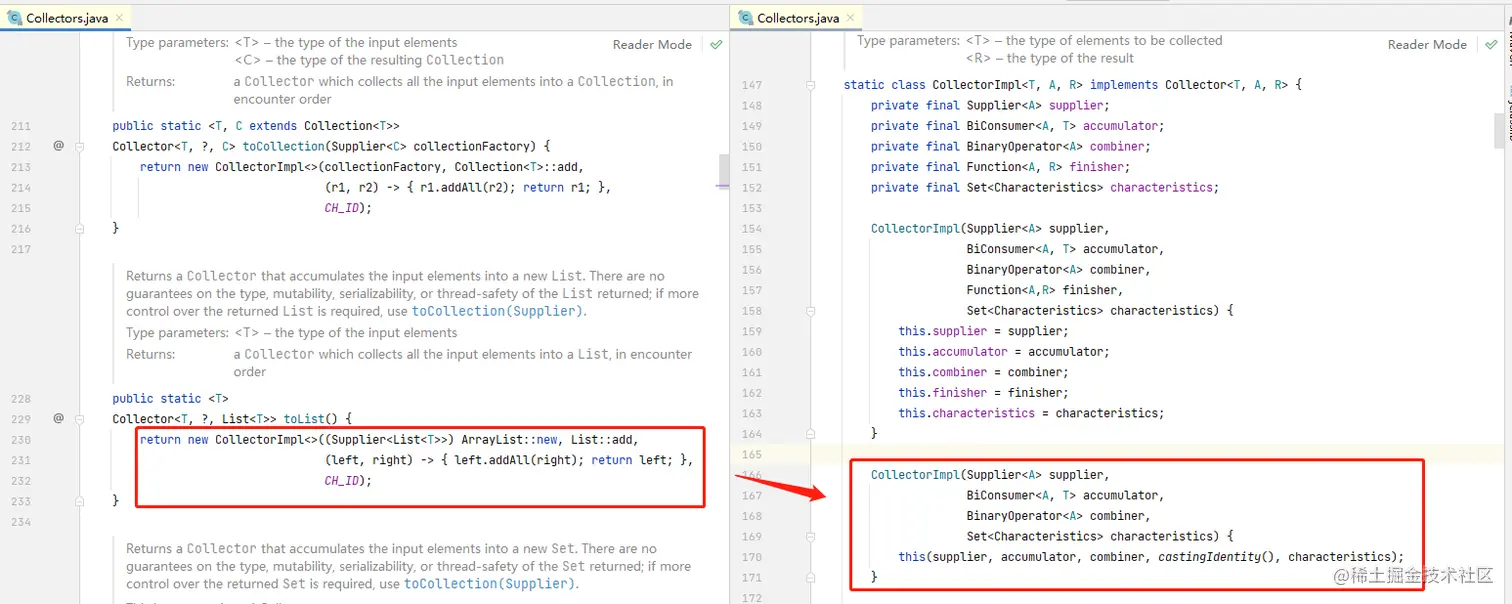The image size is (1512, 604).
Task: Click the green inspection checkmark in left editor
Action: pyautogui.click(x=716, y=45)
